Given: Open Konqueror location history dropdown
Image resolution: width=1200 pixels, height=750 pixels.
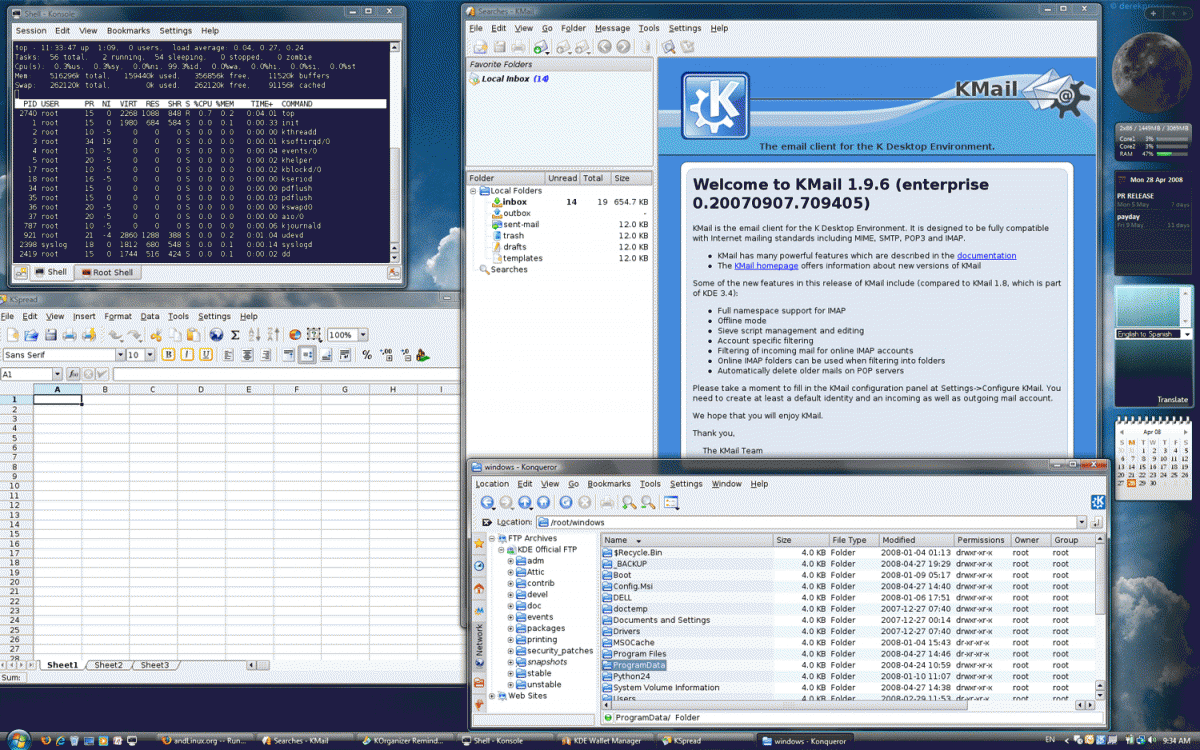Looking at the screenshot, I should click(x=1082, y=522).
